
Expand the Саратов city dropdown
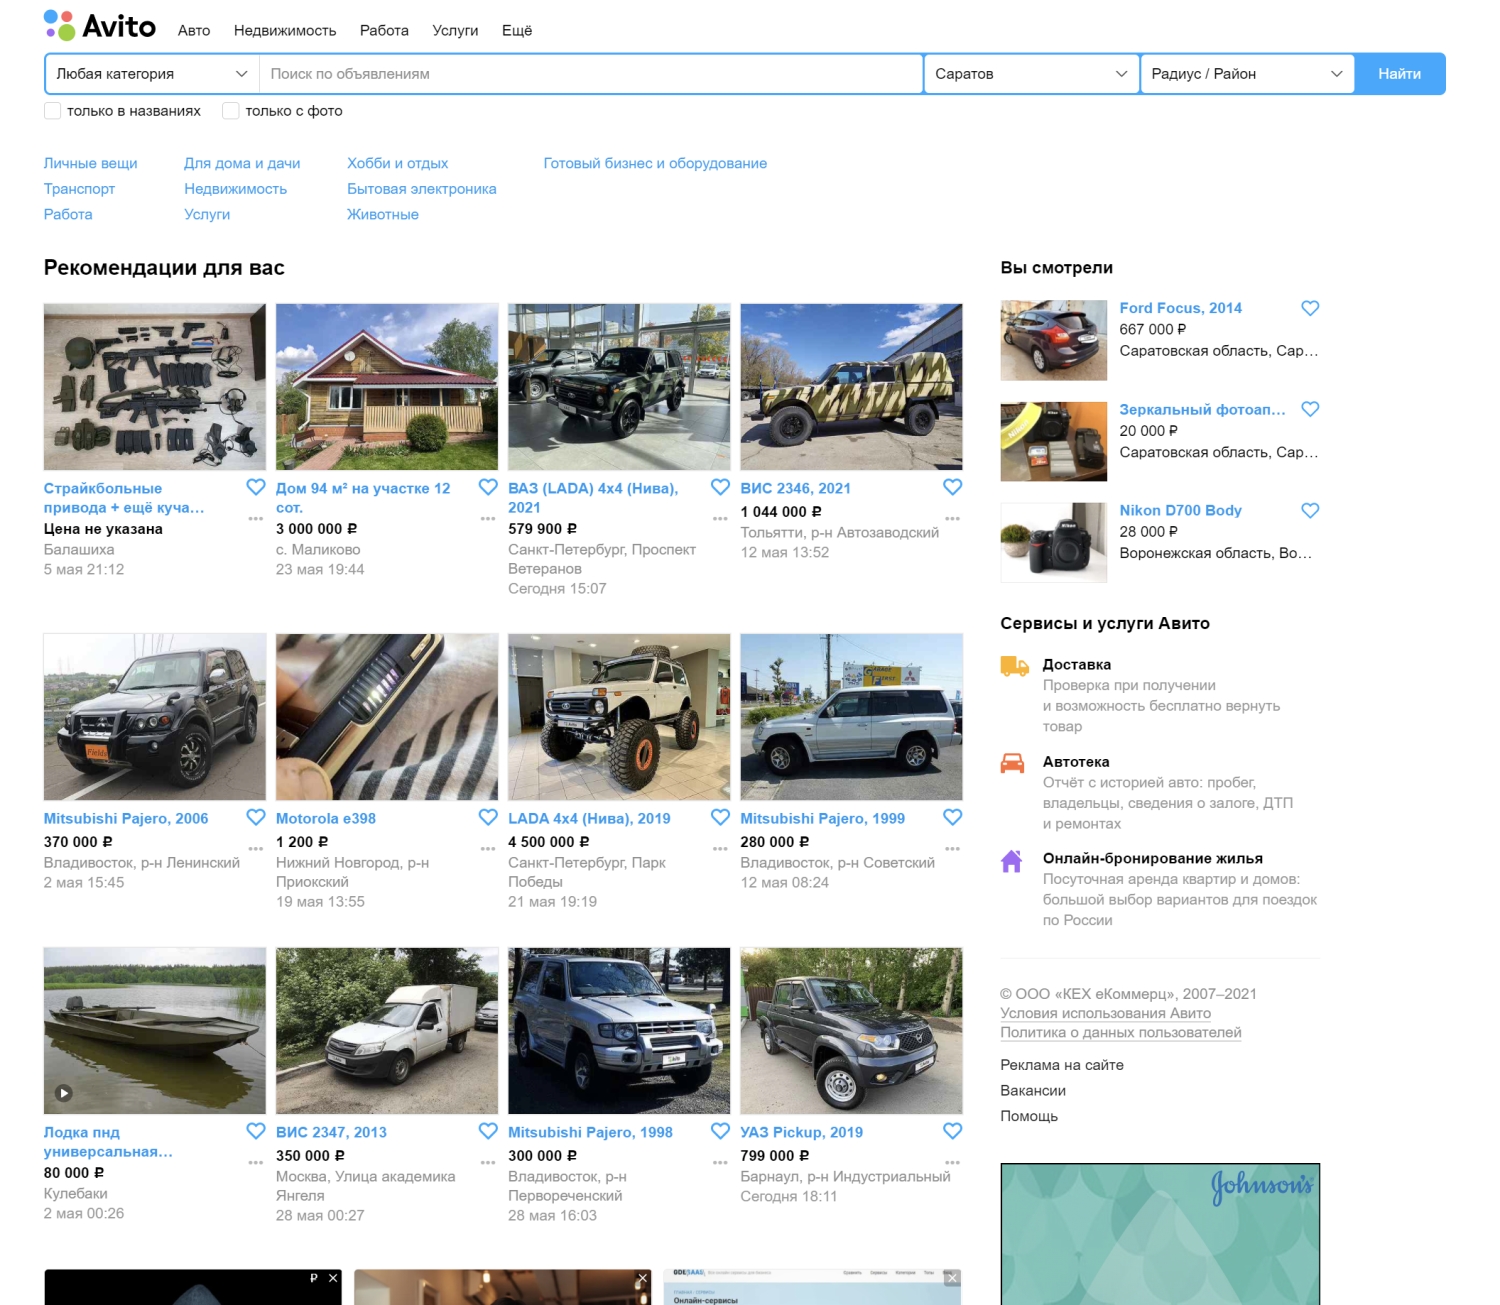point(1030,74)
